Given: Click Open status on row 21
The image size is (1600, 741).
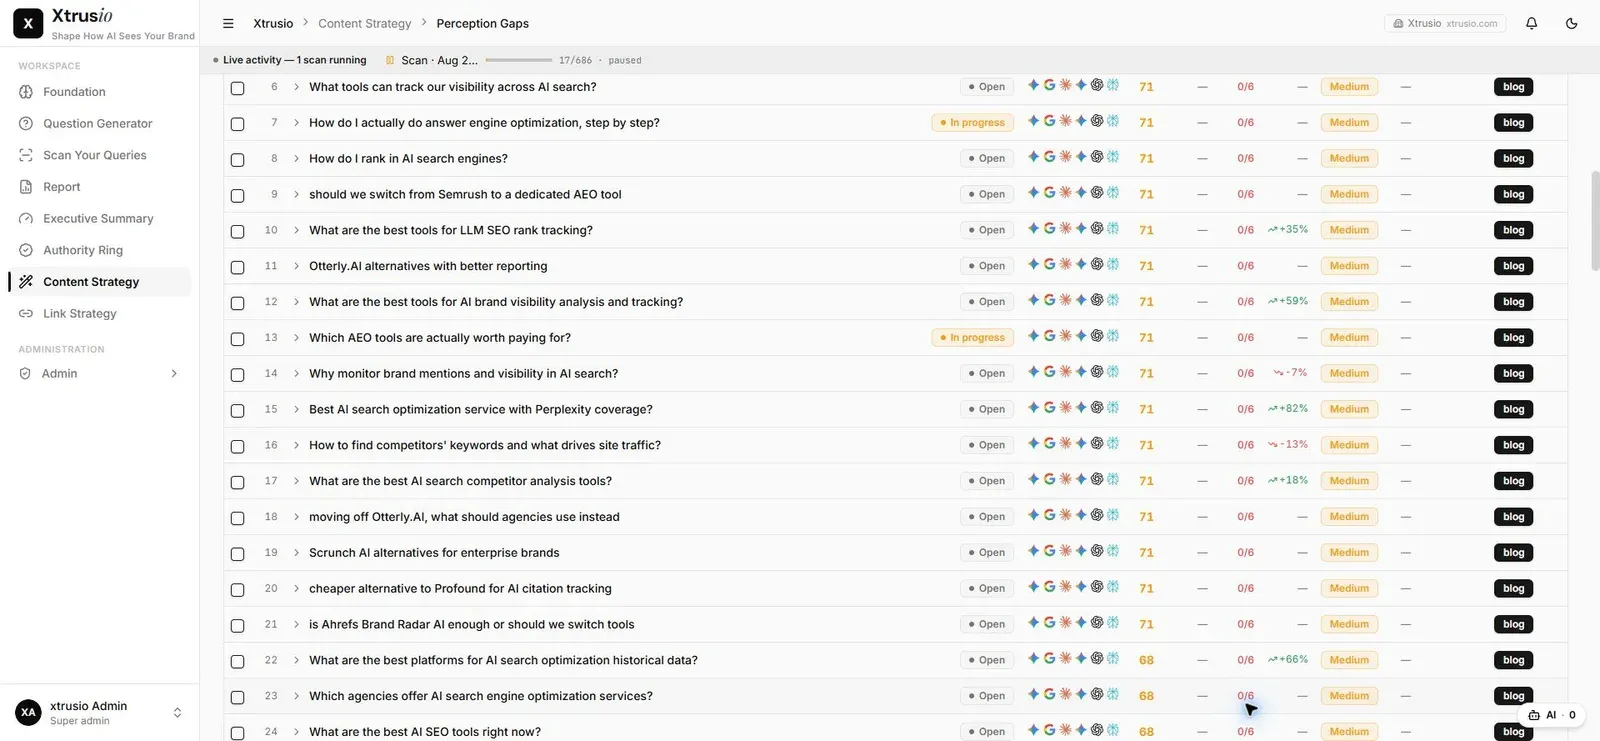Looking at the screenshot, I should coord(986,625).
